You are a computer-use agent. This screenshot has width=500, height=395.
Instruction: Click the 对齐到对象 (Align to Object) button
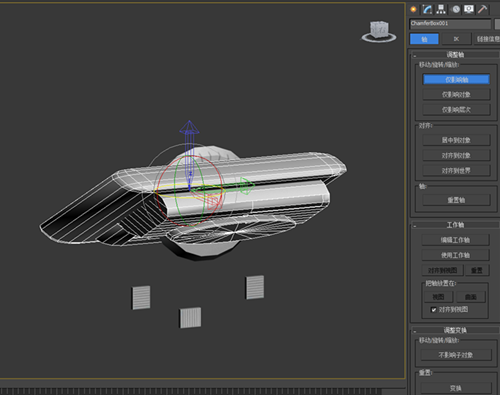pyautogui.click(x=456, y=155)
